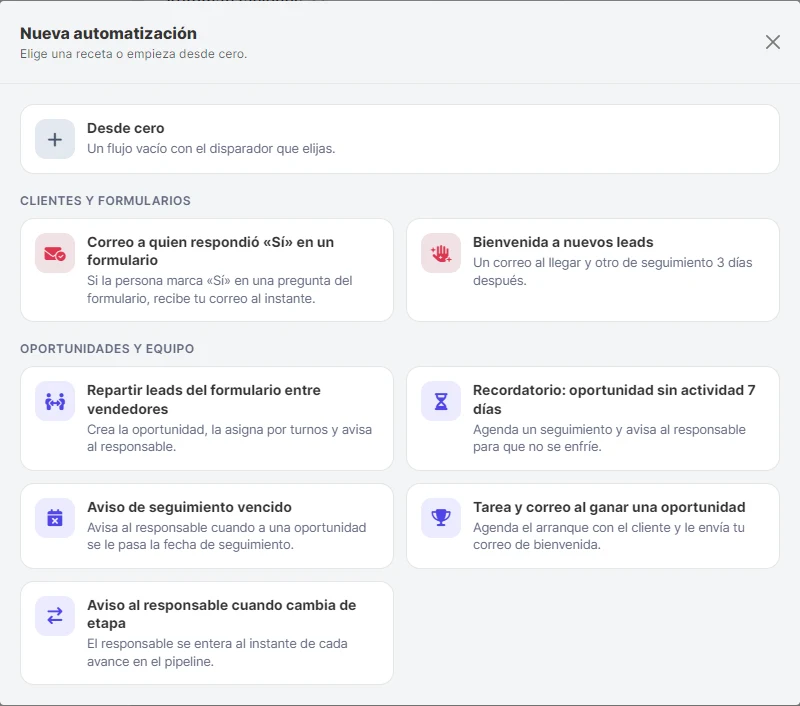Click description 'Avisa al responsable cuando a una oportunidad'
The image size is (800, 706).
click(x=227, y=527)
